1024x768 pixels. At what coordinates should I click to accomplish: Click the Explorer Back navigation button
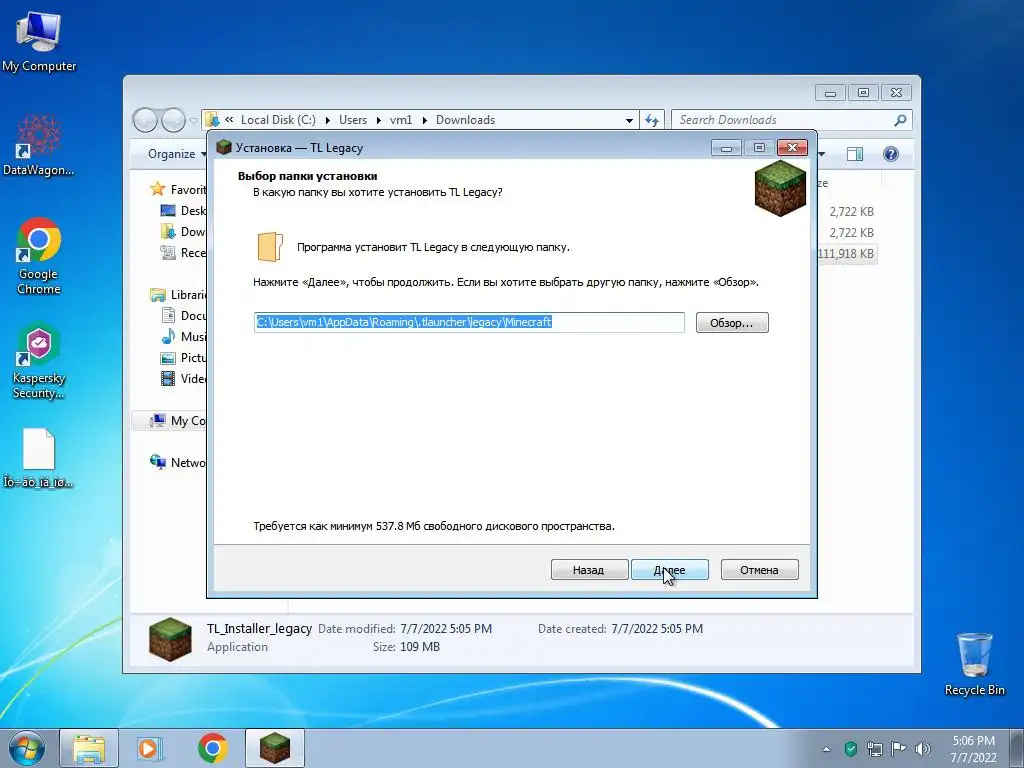145,120
